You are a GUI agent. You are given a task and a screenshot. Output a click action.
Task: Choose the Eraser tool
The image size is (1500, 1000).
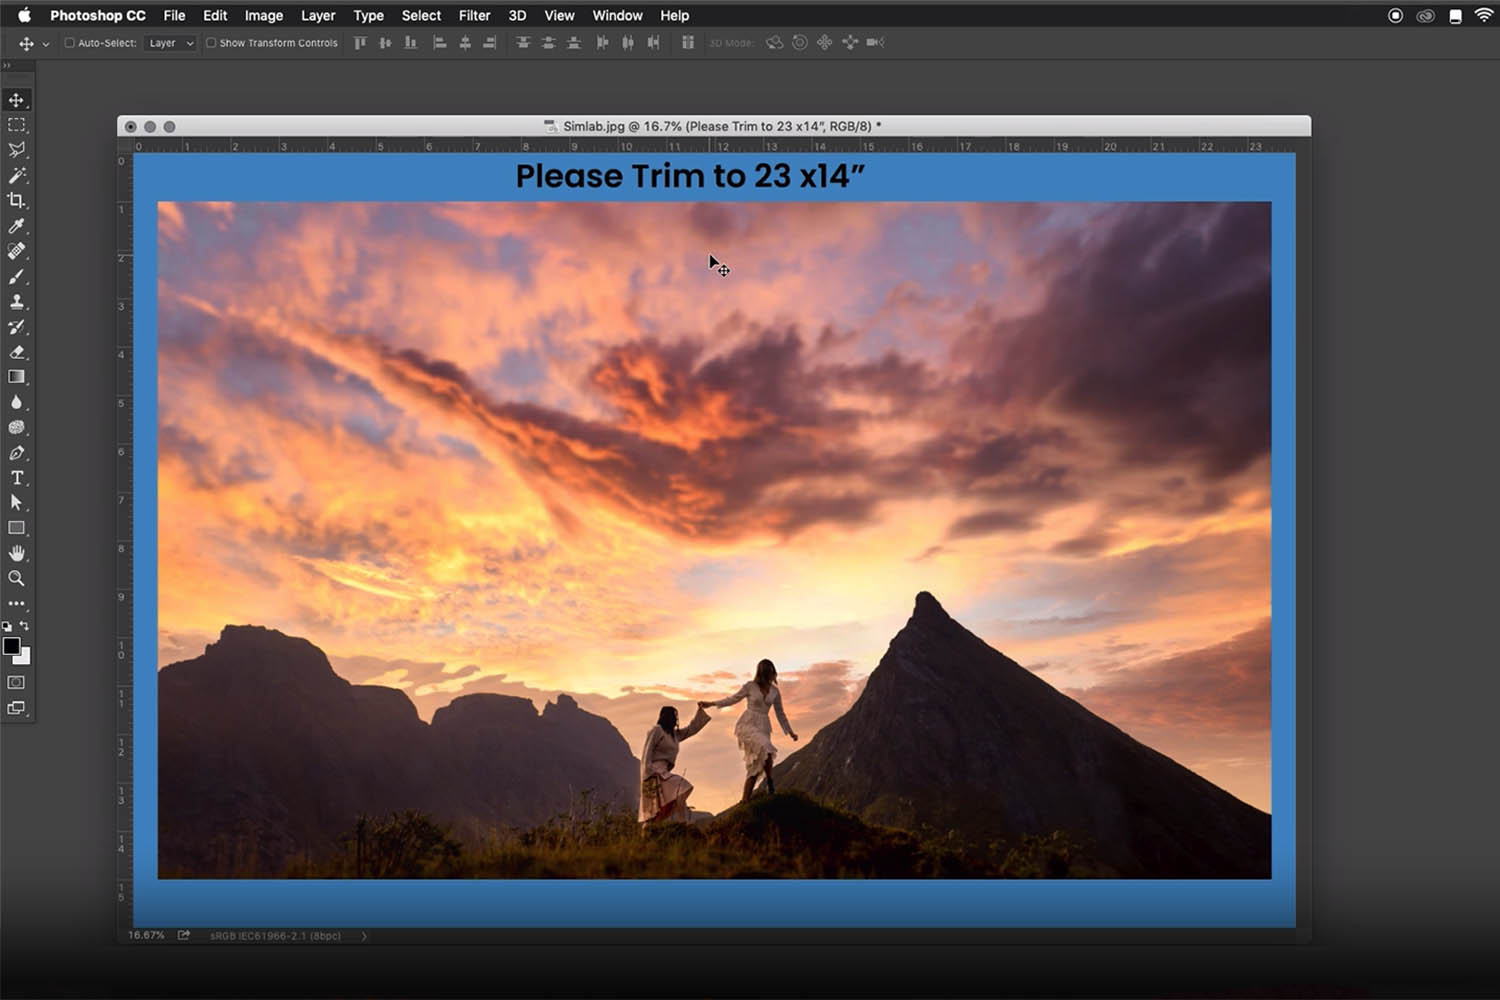point(16,352)
